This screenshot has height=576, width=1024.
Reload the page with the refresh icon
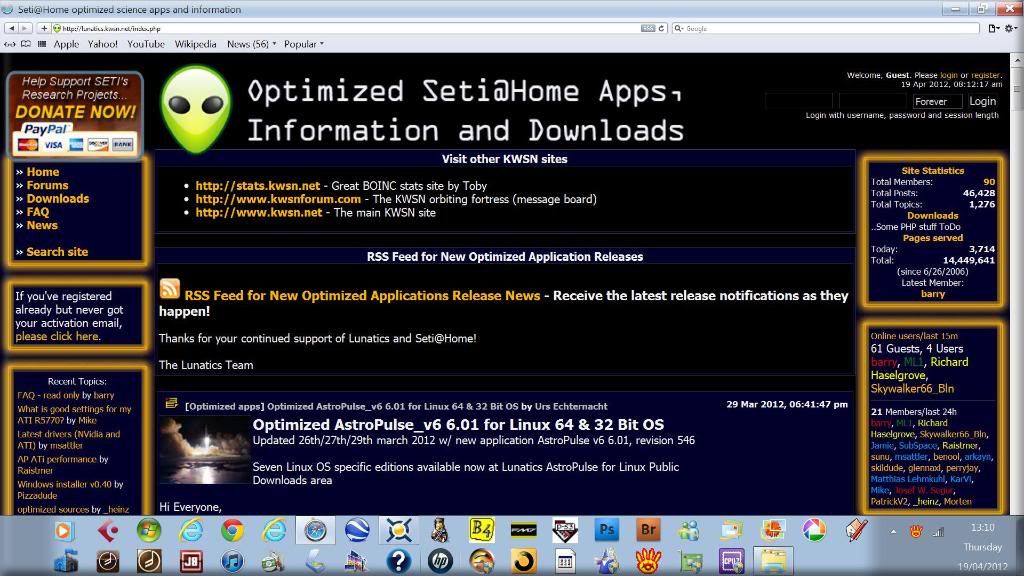click(662, 28)
